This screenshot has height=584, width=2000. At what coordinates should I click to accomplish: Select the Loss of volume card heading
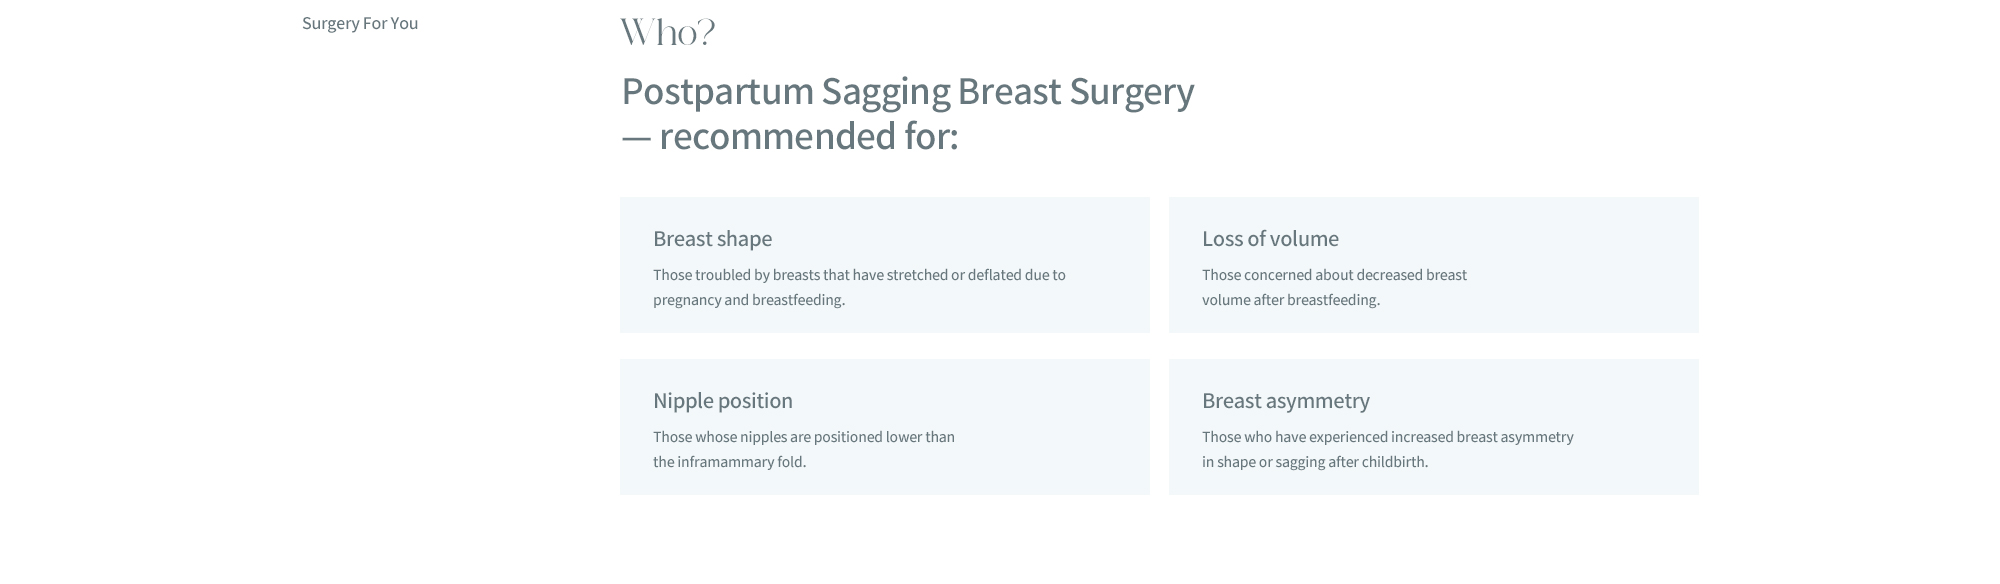coord(1270,238)
